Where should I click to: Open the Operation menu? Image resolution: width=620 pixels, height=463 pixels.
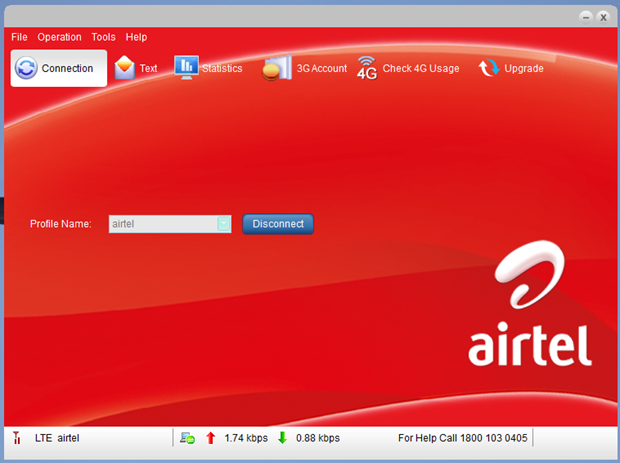60,37
